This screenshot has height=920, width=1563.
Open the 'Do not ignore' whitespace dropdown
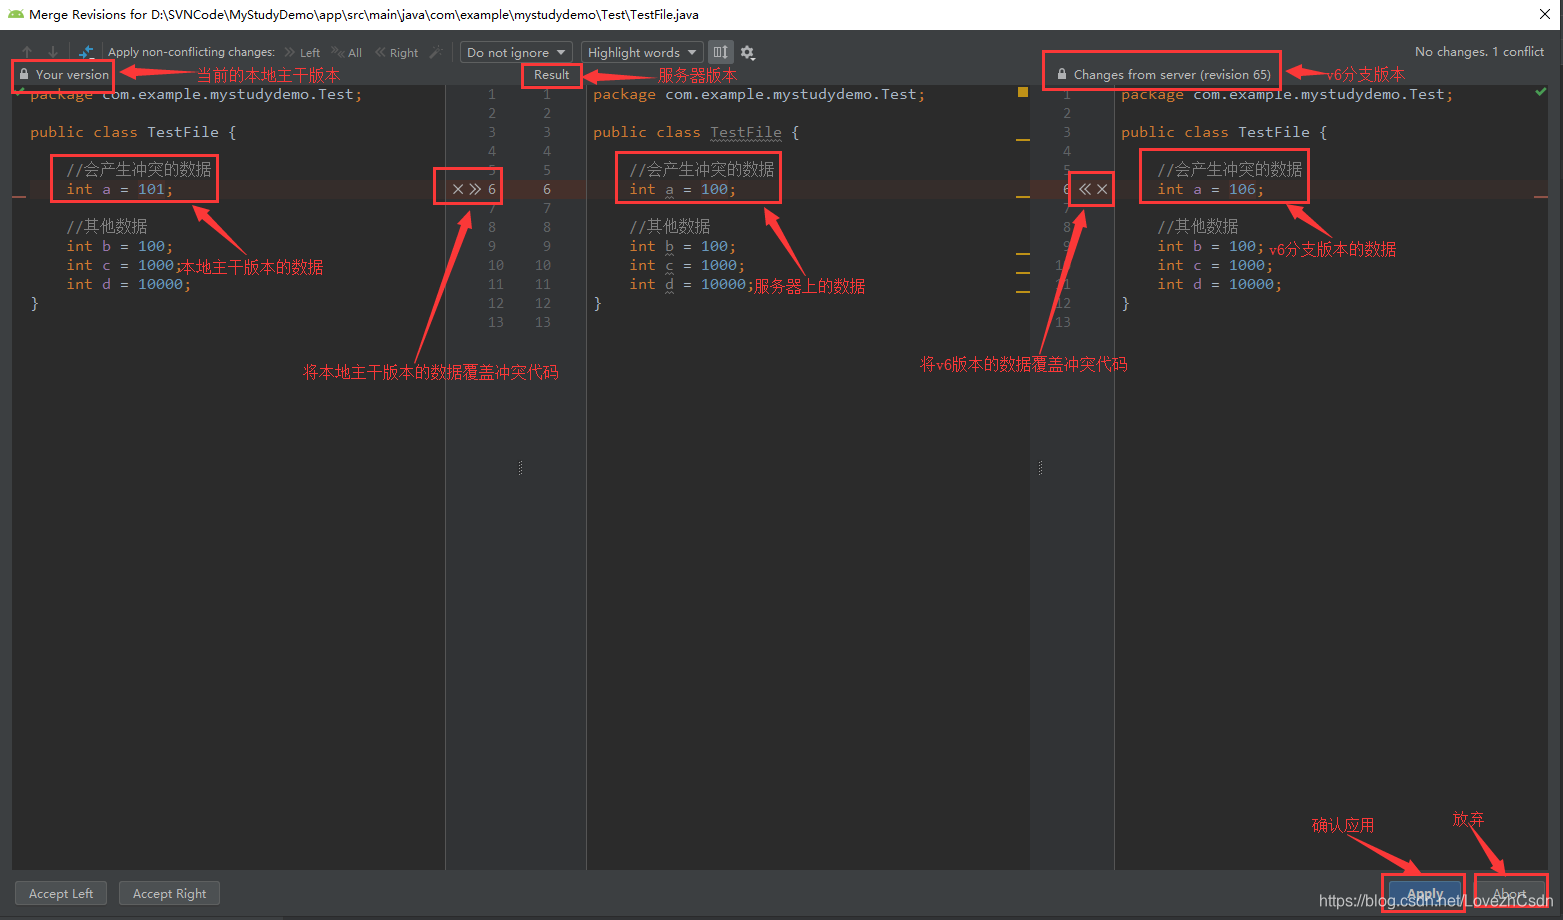tap(516, 52)
